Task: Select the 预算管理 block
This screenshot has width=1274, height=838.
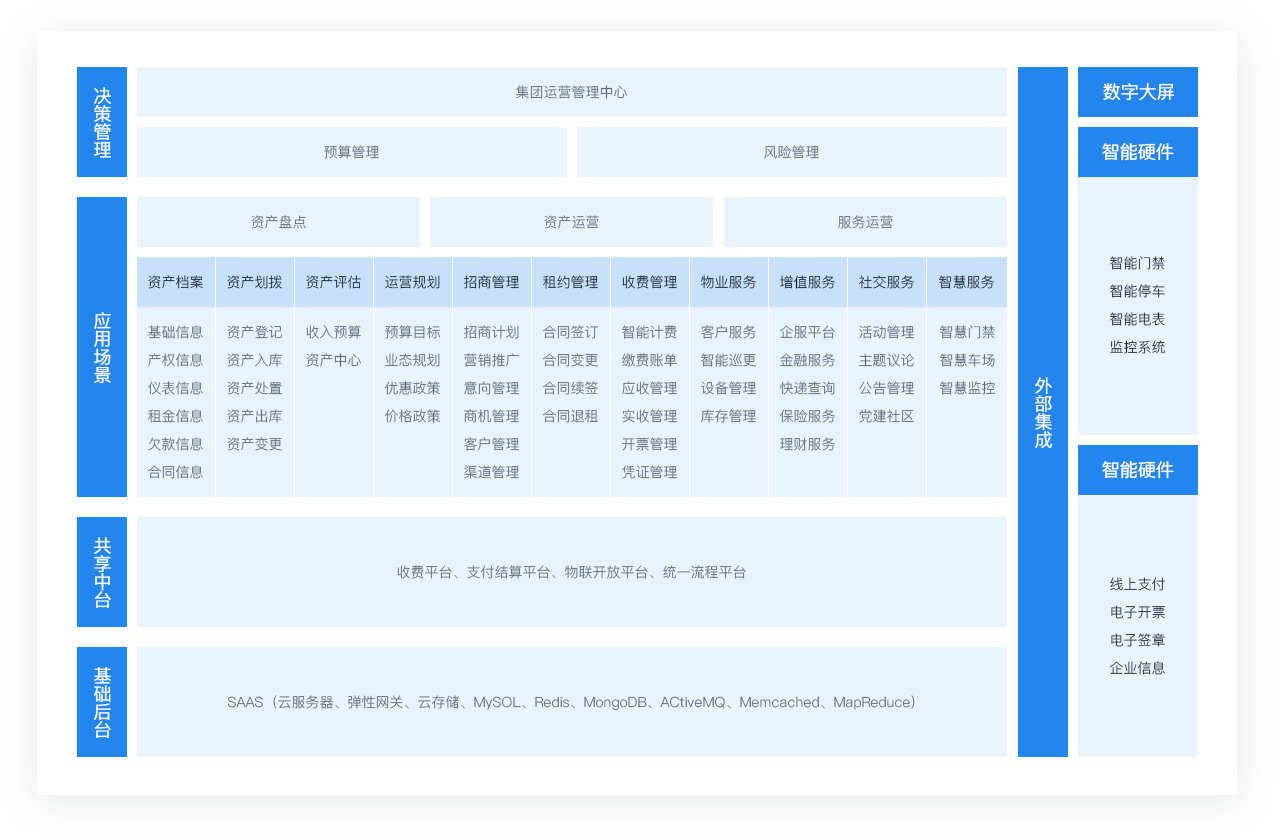Action: 351,152
